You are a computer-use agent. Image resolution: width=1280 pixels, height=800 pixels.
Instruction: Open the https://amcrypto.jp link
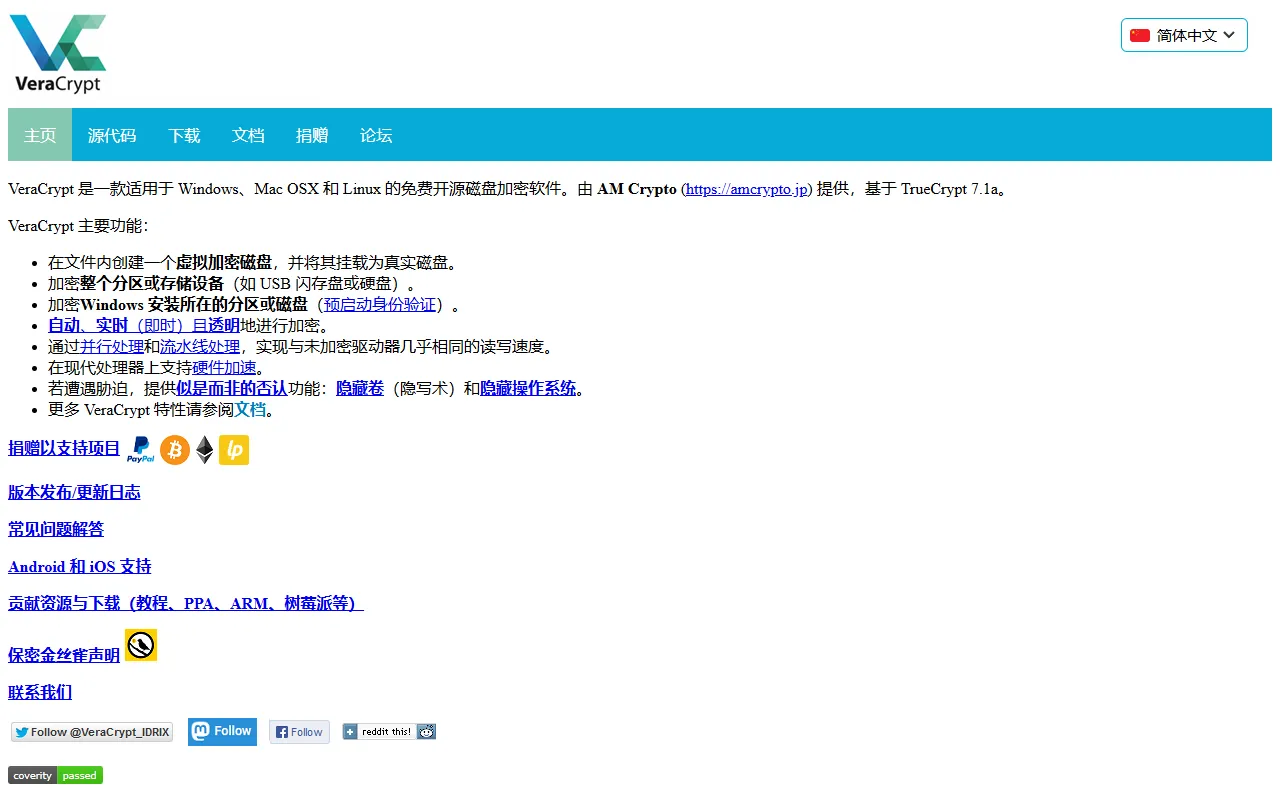[747, 189]
